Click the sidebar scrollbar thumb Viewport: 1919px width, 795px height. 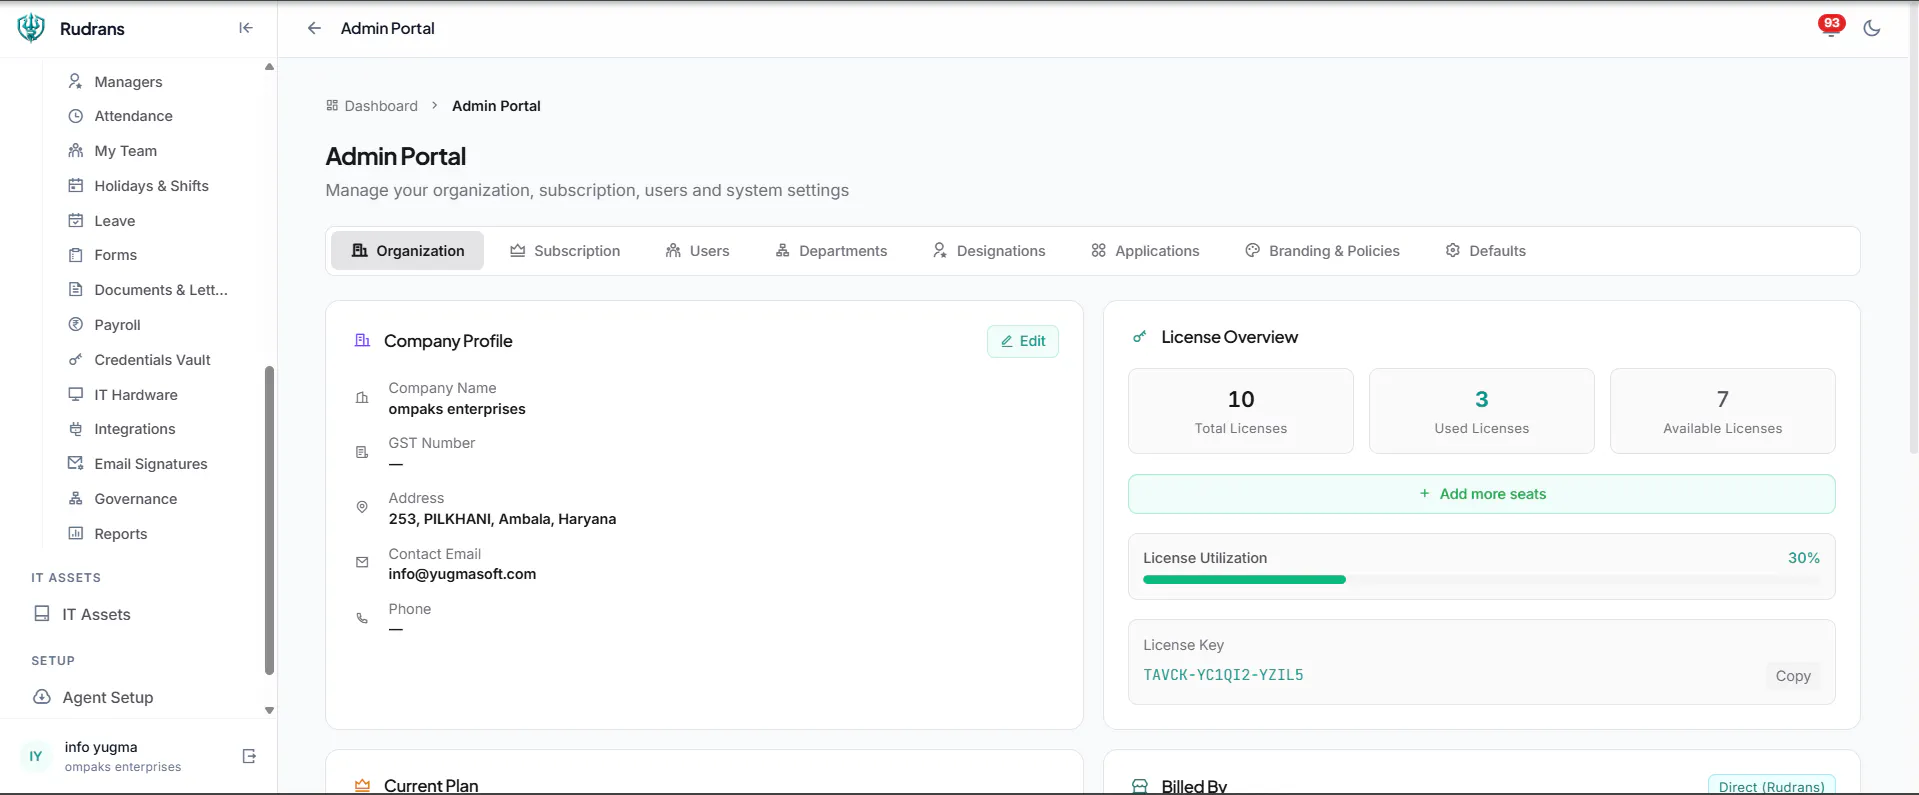[269, 520]
